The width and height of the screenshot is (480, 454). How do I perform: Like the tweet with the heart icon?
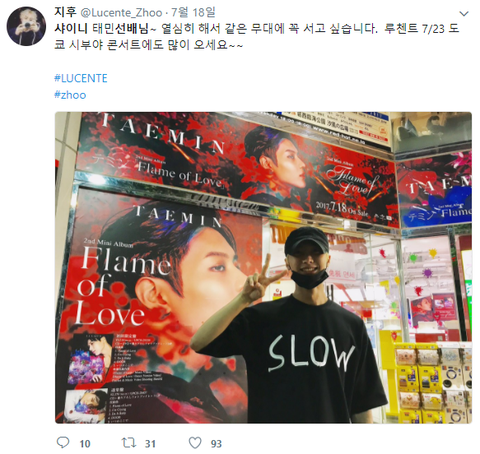195,443
